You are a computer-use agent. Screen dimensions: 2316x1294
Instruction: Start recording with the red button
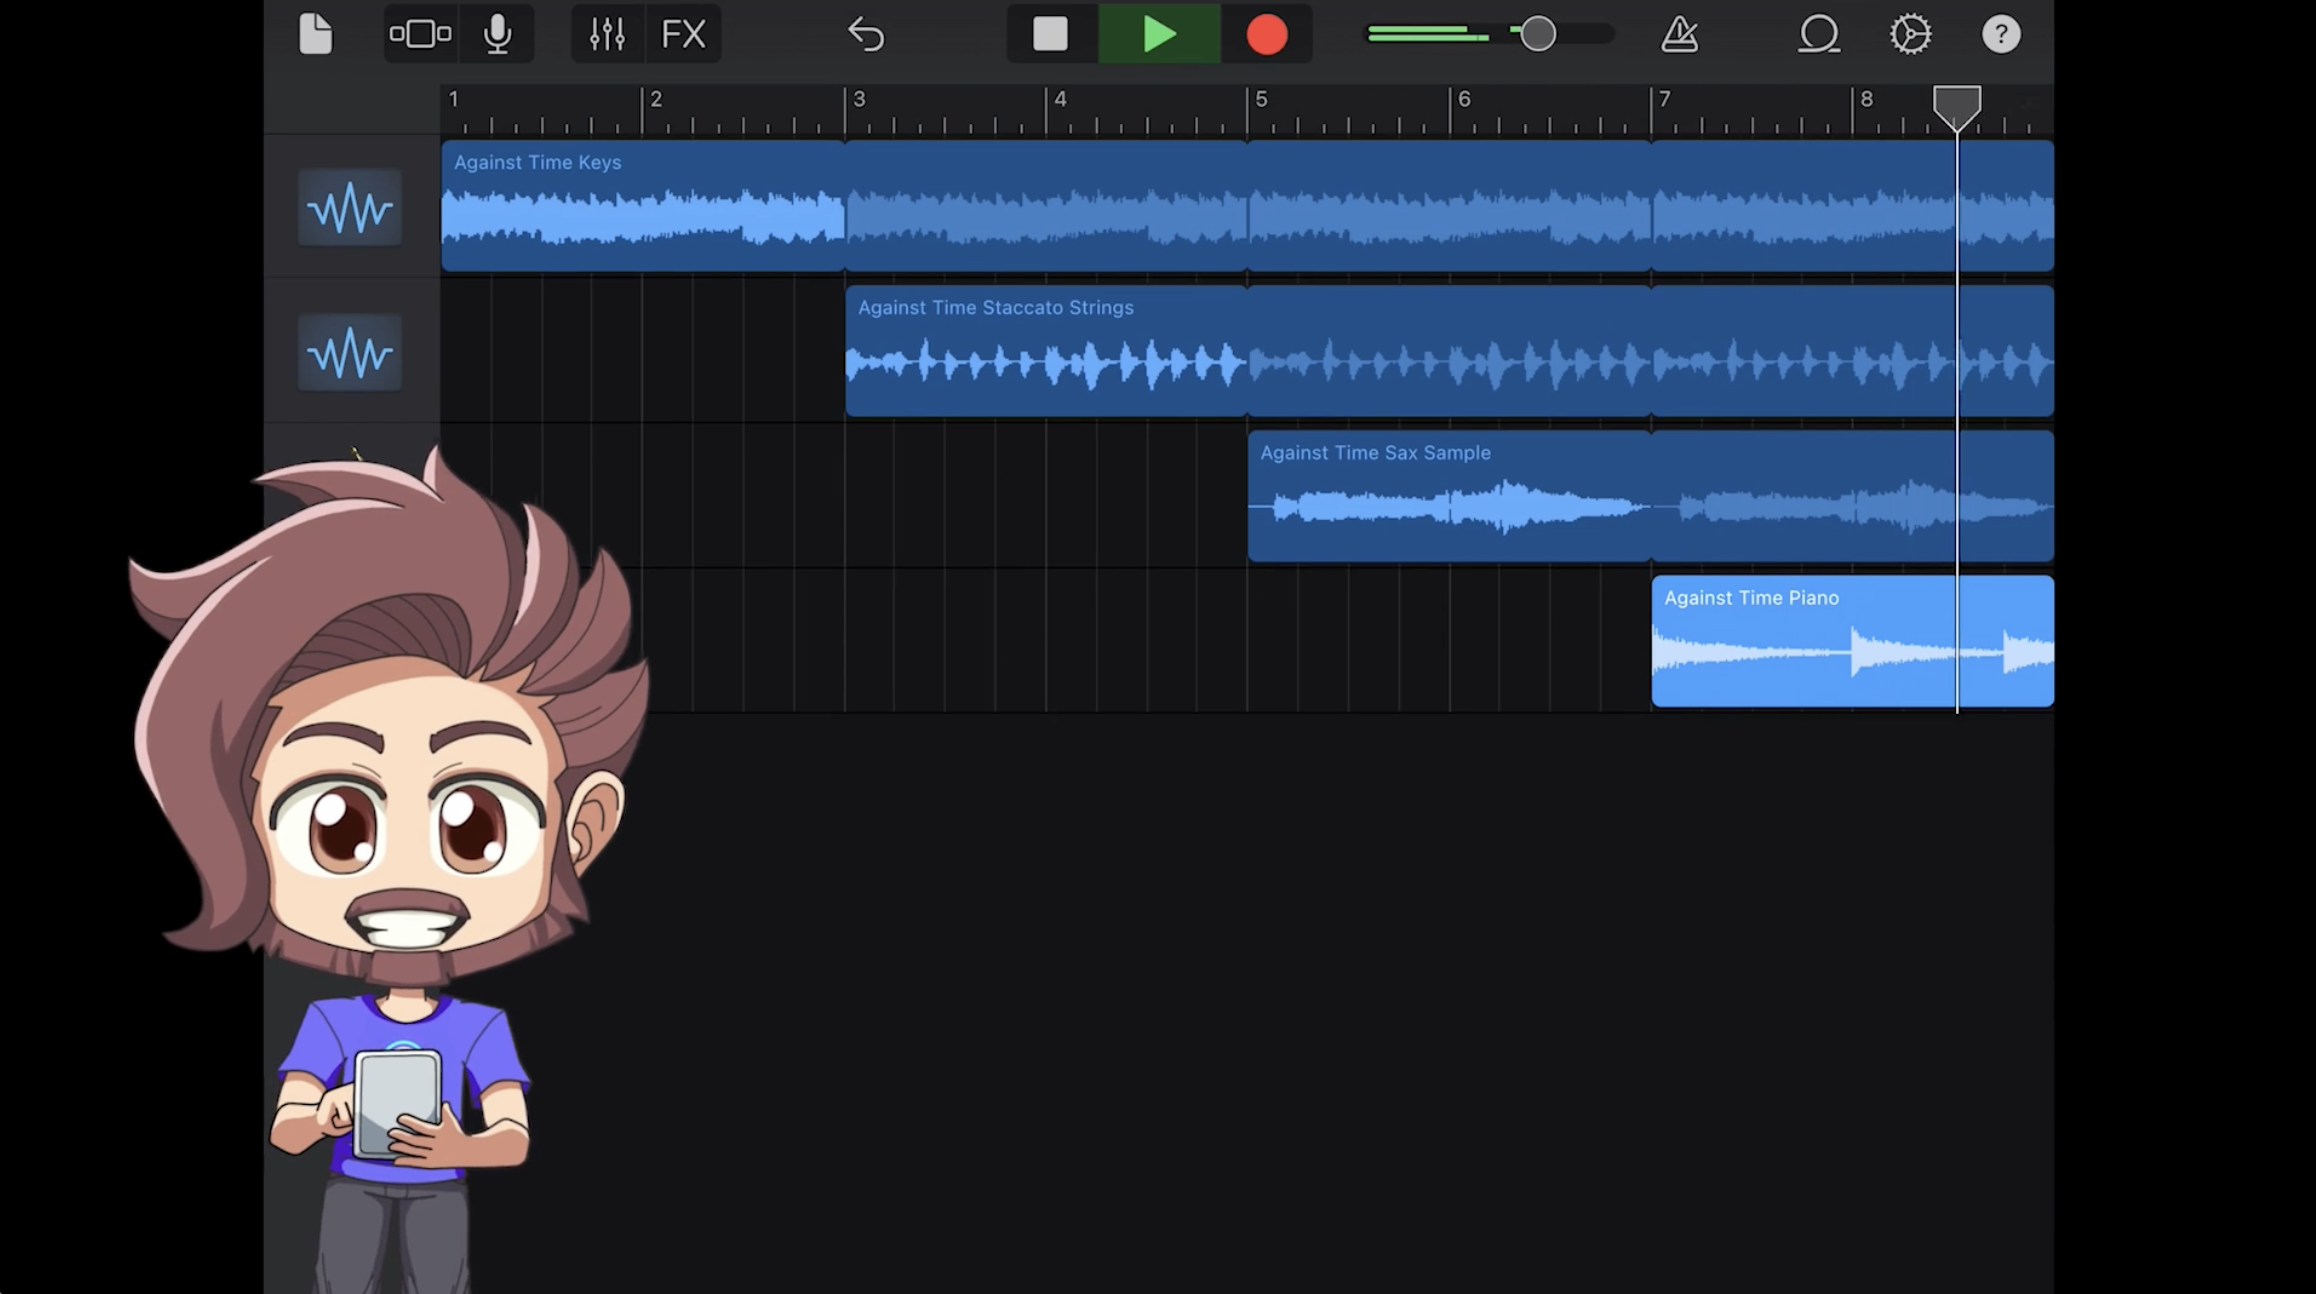click(x=1266, y=34)
